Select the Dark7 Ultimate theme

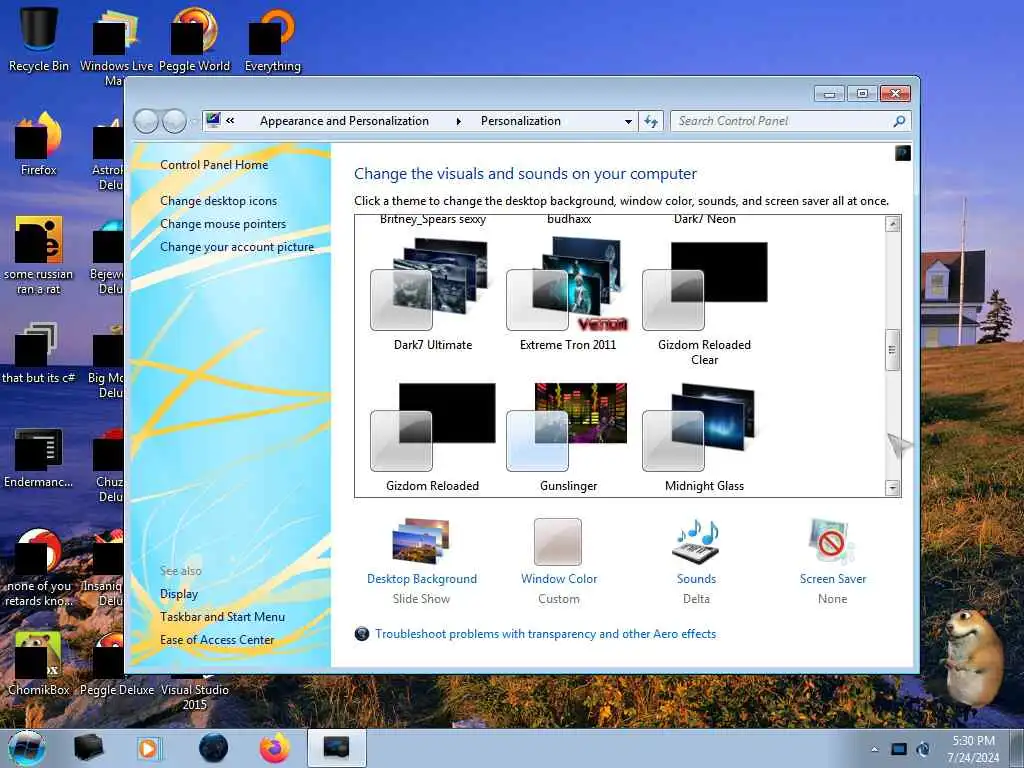(432, 294)
